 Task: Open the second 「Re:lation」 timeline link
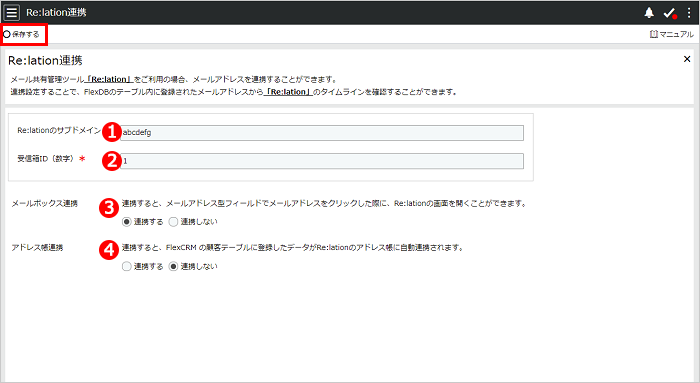(x=288, y=92)
